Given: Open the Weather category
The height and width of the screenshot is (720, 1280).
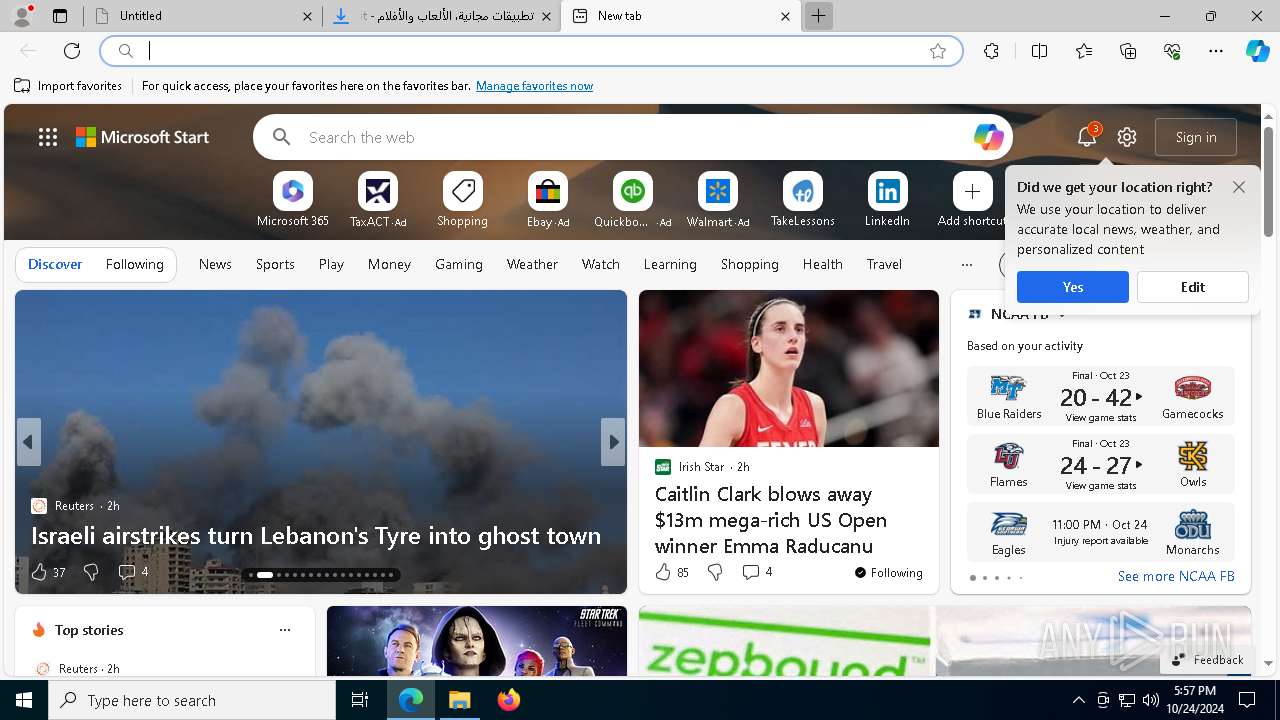Looking at the screenshot, I should click(532, 264).
